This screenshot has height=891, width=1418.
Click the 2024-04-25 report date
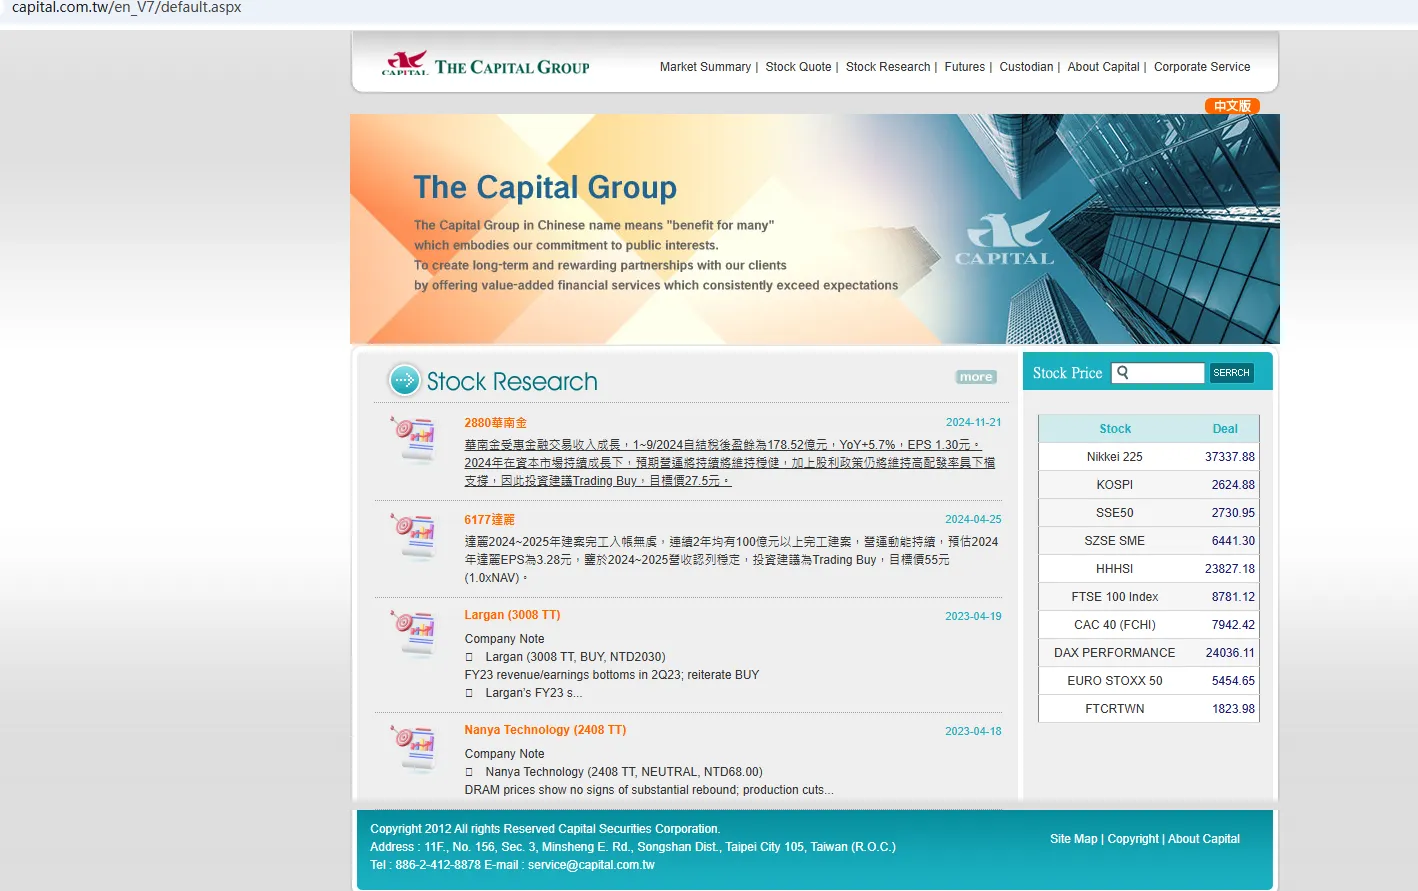(x=973, y=520)
